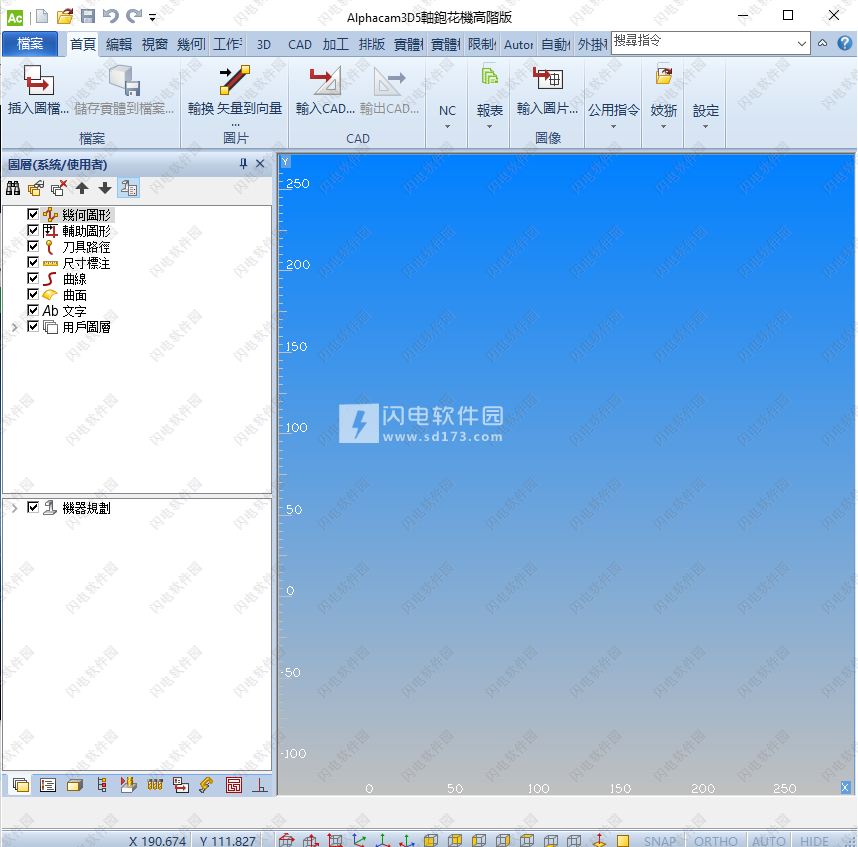858x847 pixels.
Task: Click the New file icon in quick access toolbar
Action: point(42,16)
